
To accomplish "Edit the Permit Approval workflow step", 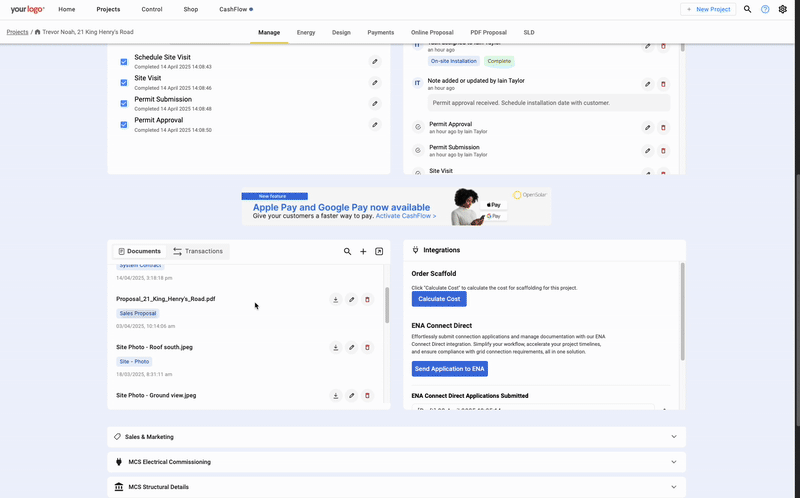I will (375, 125).
